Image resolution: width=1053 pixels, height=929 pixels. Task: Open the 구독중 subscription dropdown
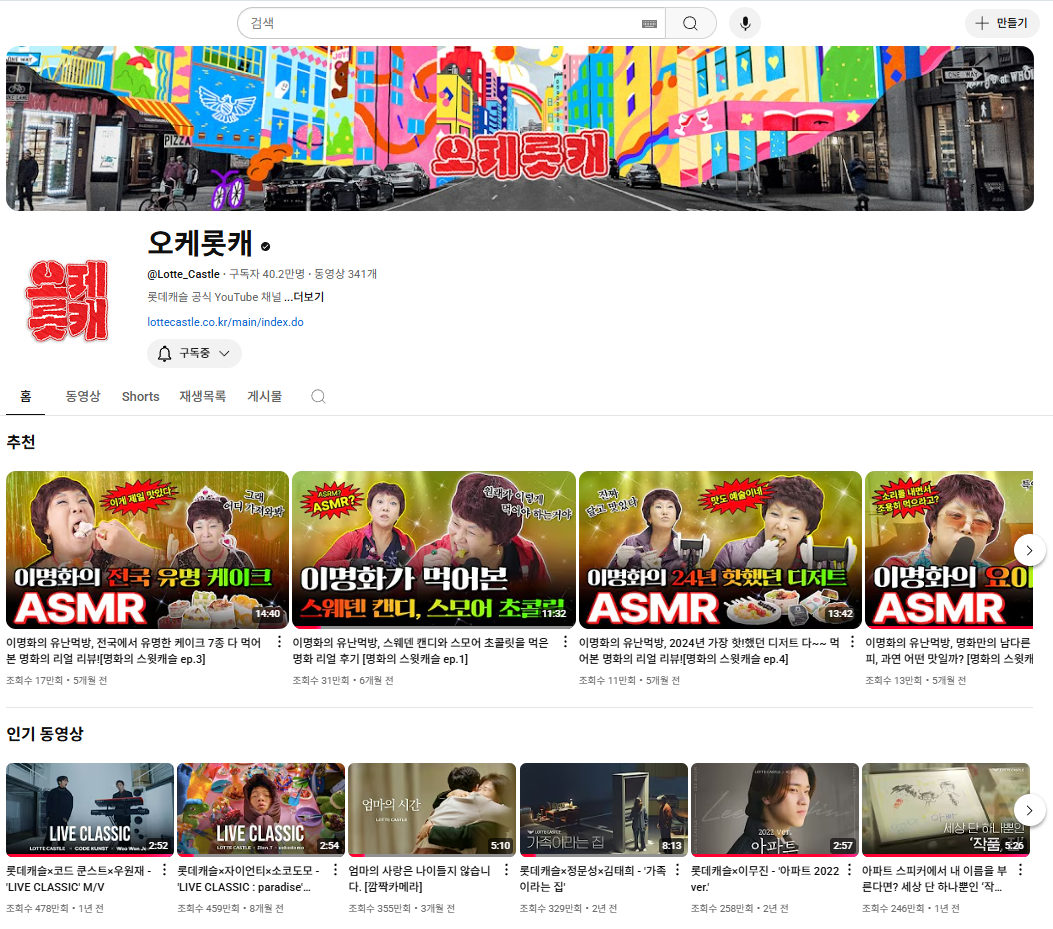(x=194, y=353)
